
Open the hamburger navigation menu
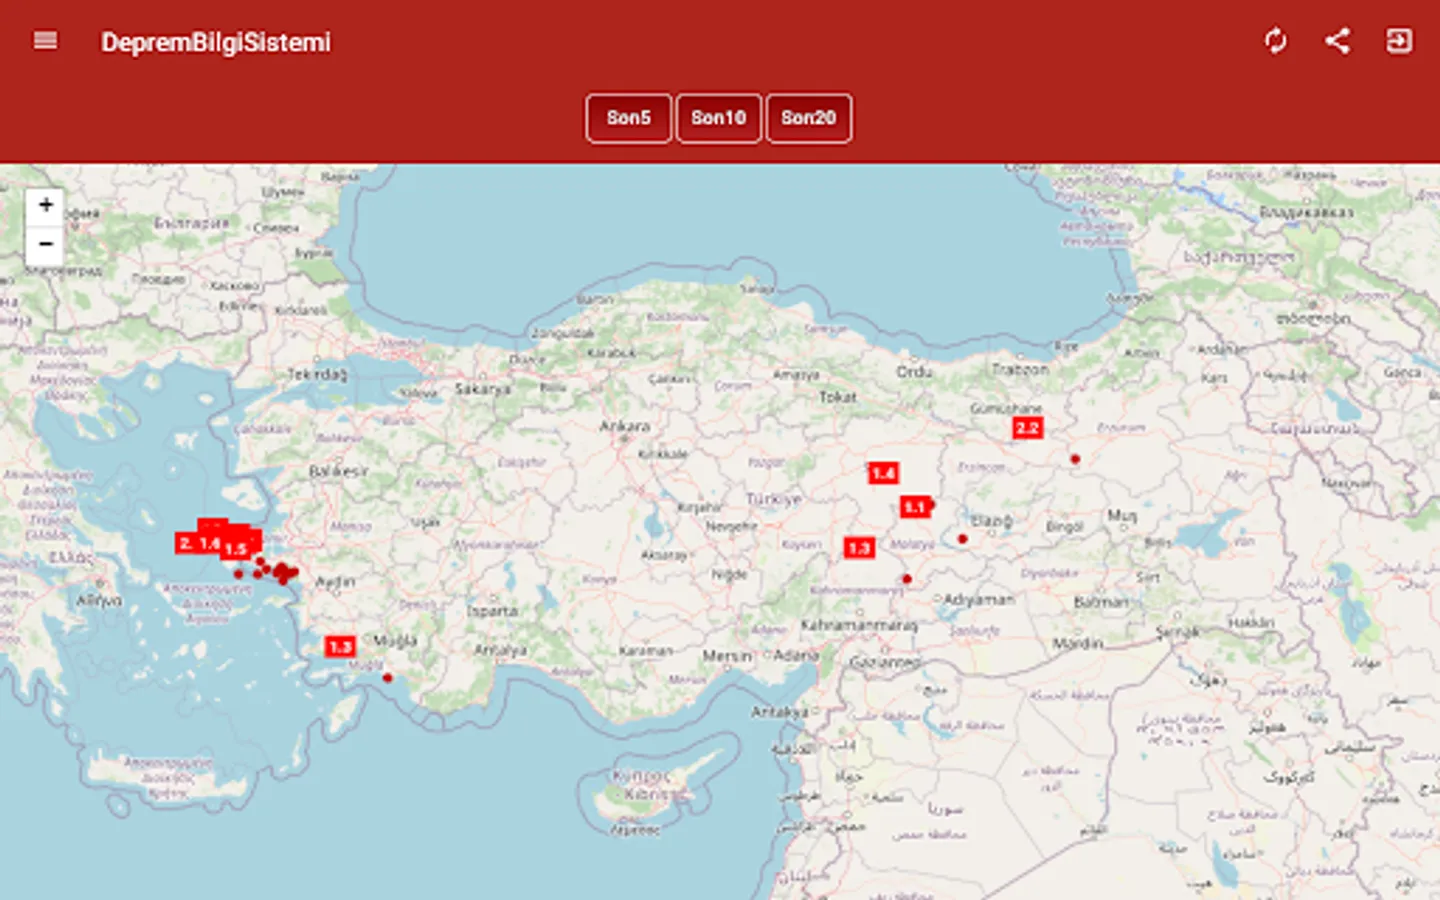(45, 41)
